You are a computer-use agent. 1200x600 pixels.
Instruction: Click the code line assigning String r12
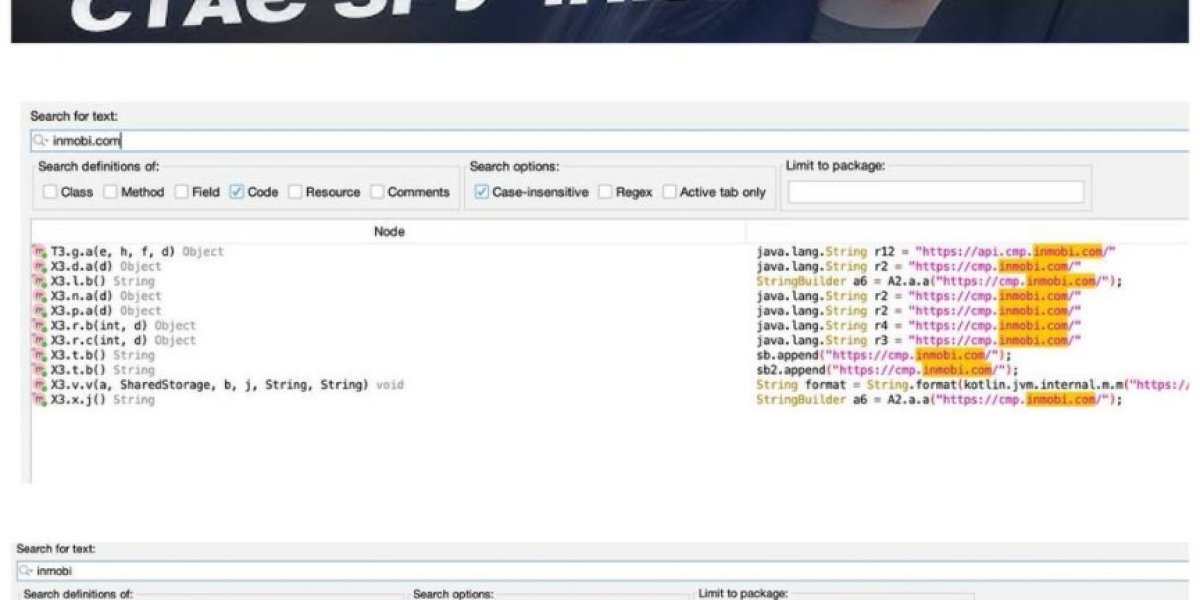pyautogui.click(x=936, y=252)
